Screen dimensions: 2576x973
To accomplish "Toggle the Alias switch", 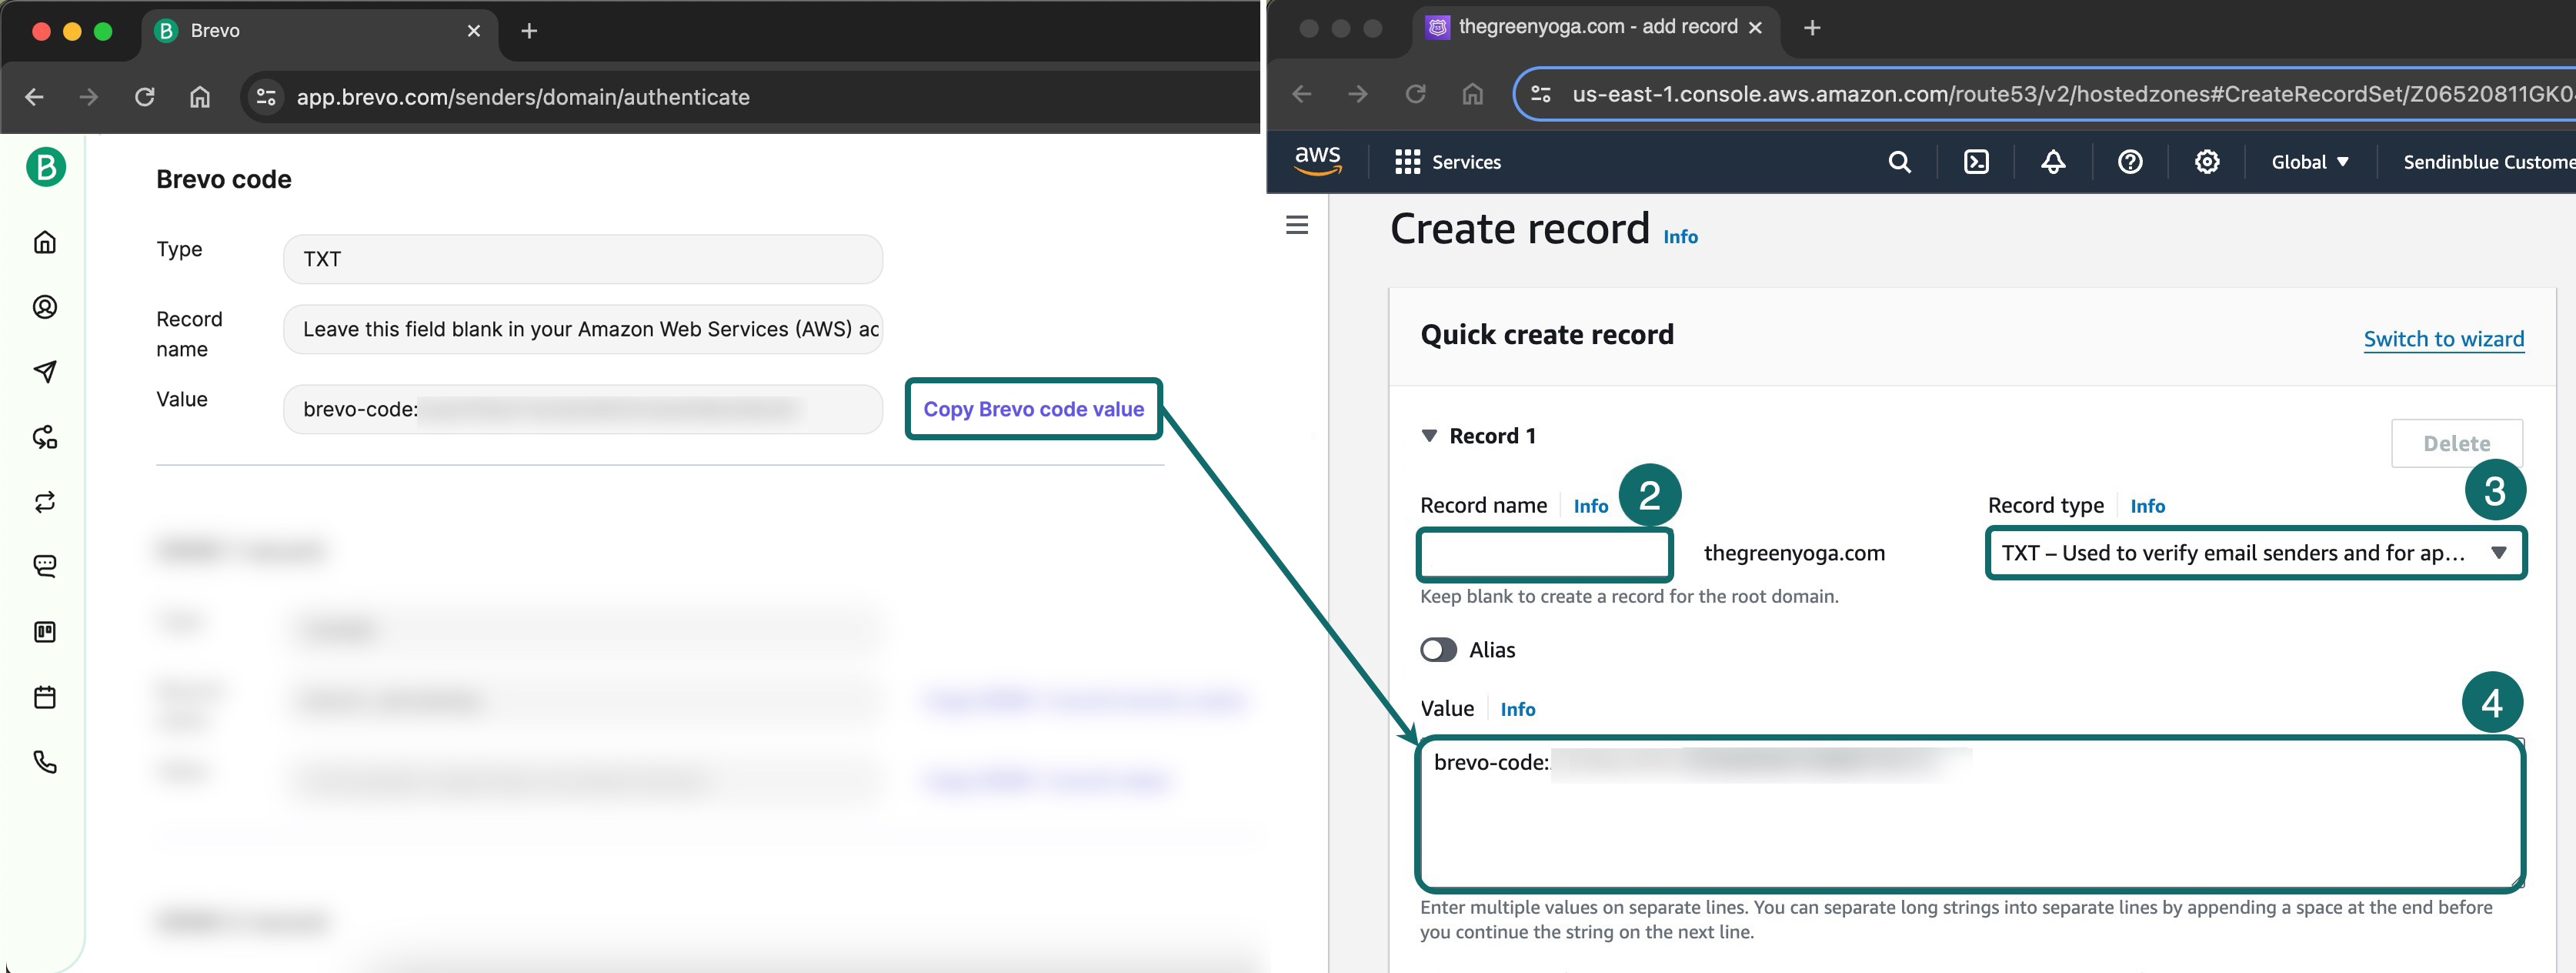I will click(x=1438, y=650).
